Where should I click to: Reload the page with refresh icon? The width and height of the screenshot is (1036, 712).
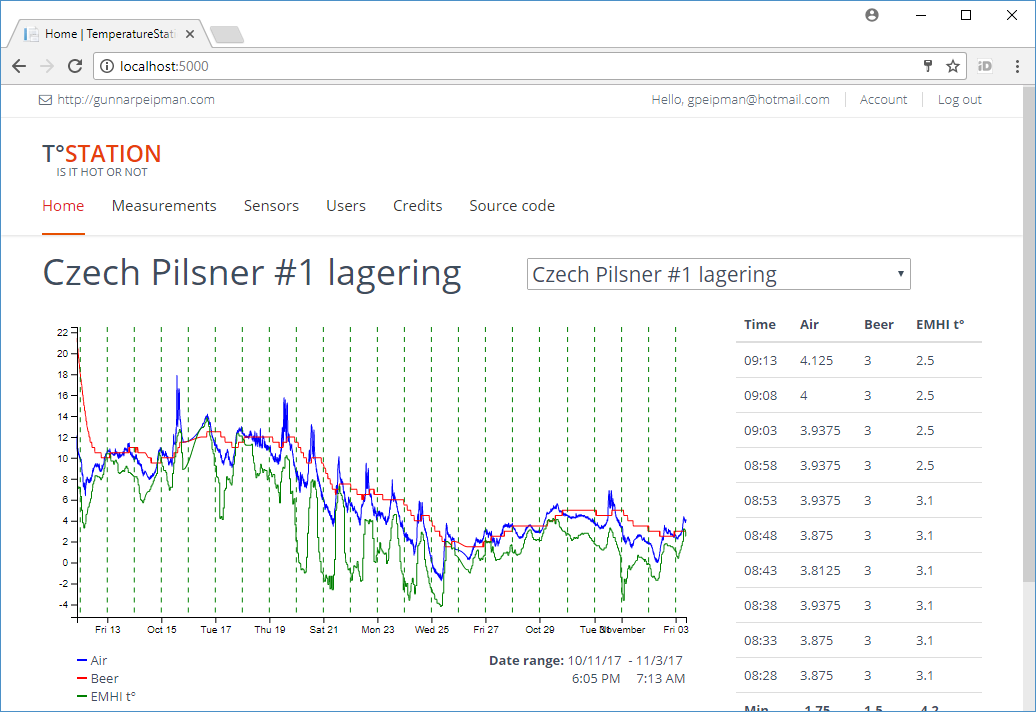pyautogui.click(x=75, y=66)
